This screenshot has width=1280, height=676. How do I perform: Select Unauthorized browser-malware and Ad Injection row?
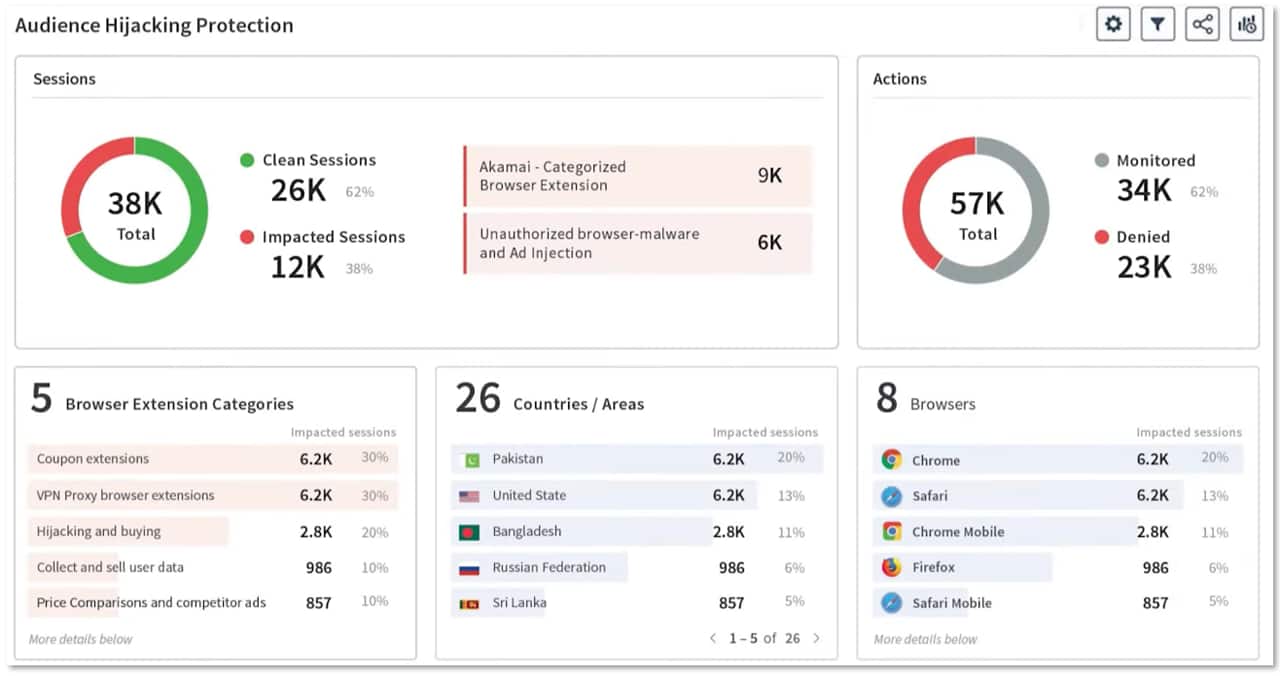click(638, 243)
